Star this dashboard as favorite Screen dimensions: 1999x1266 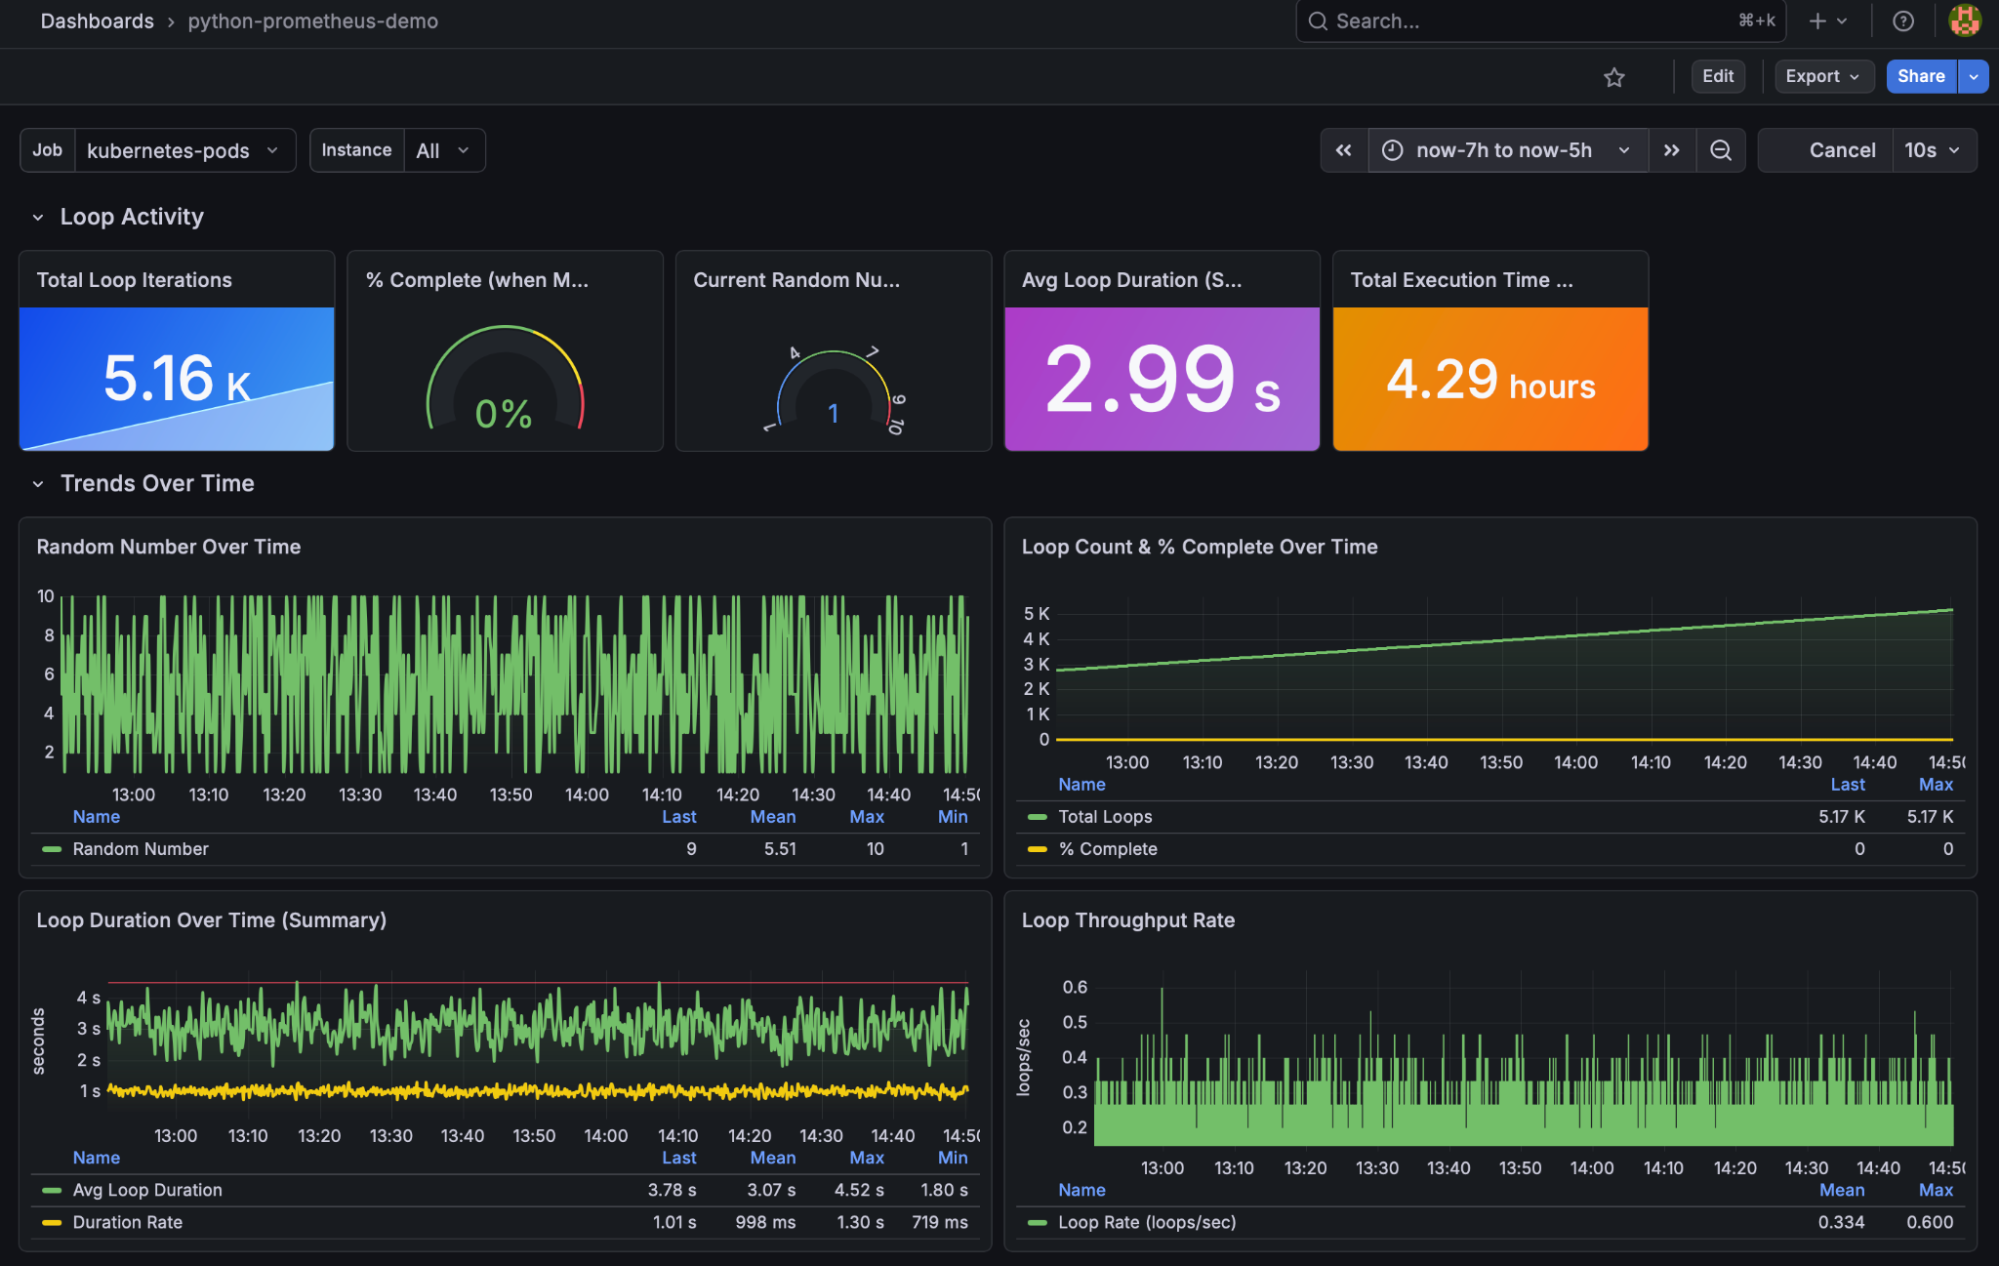[1613, 77]
